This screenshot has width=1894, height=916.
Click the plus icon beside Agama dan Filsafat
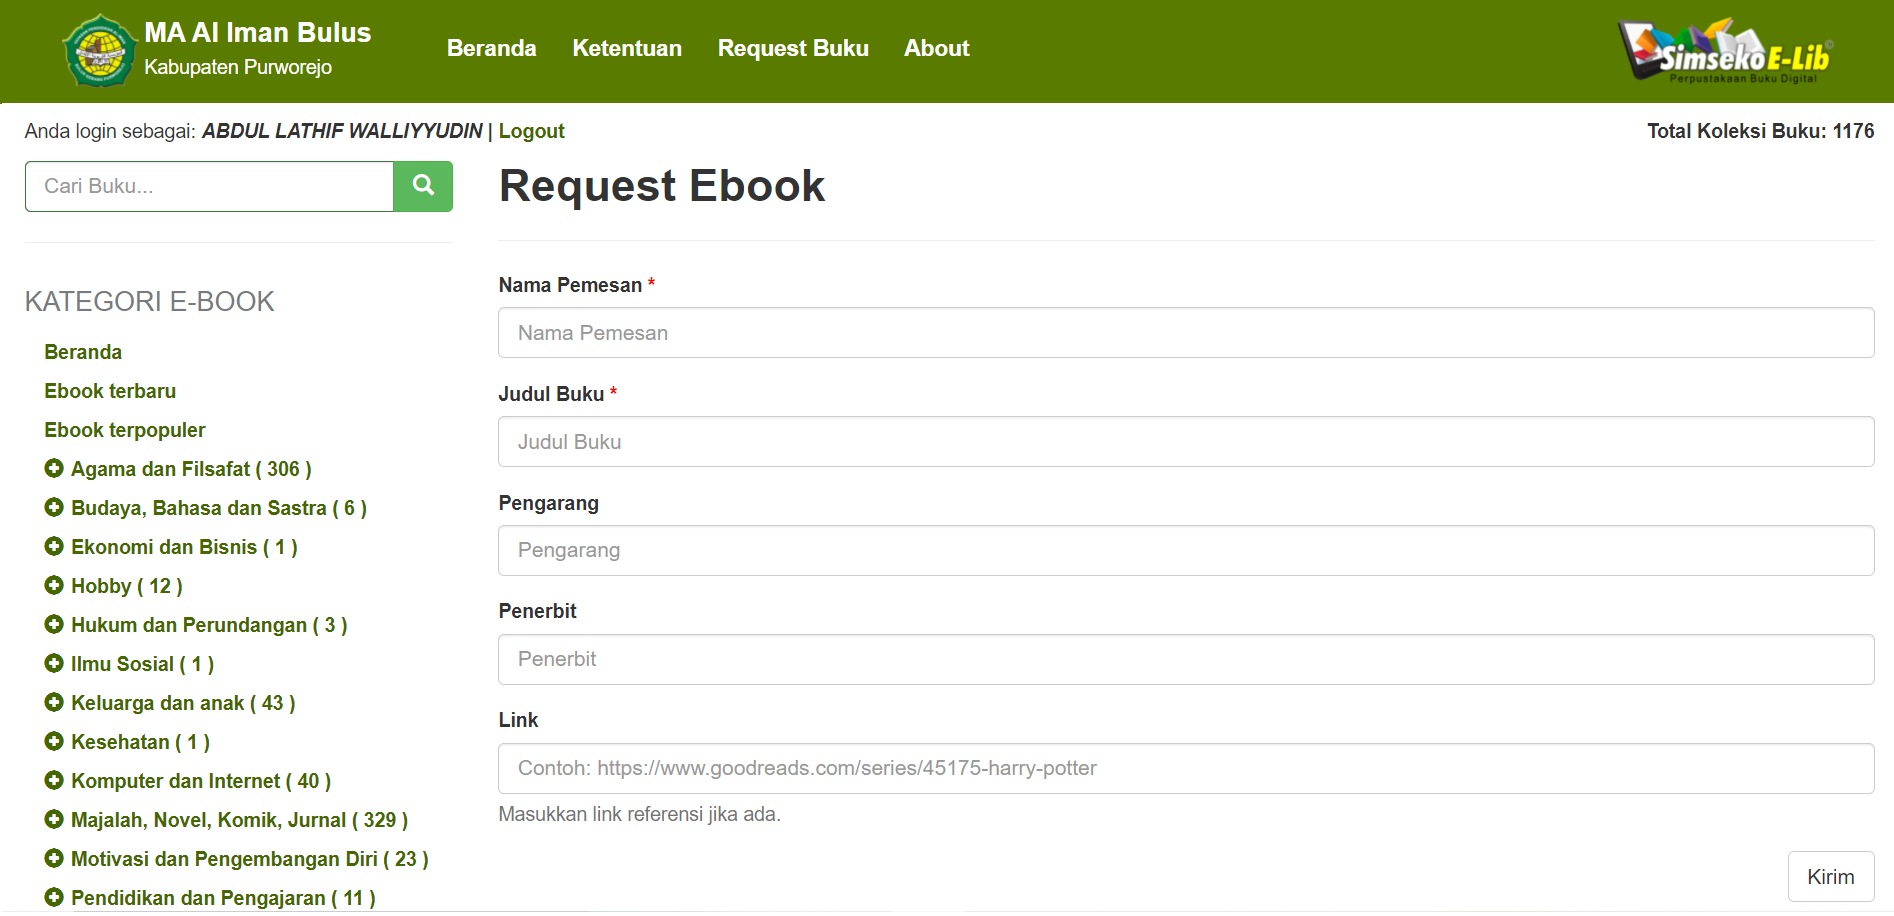[x=55, y=468]
